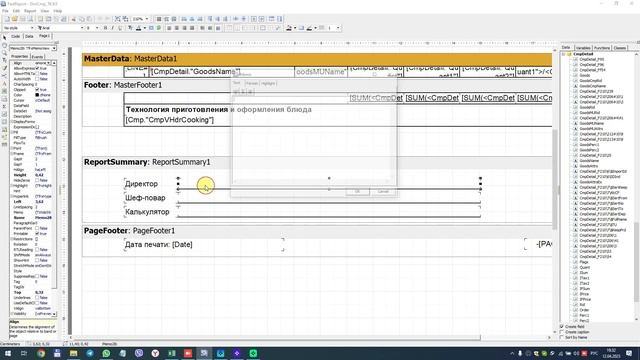Switch to the Functions tab
This screenshot has width=640, height=360.
coord(602,48)
